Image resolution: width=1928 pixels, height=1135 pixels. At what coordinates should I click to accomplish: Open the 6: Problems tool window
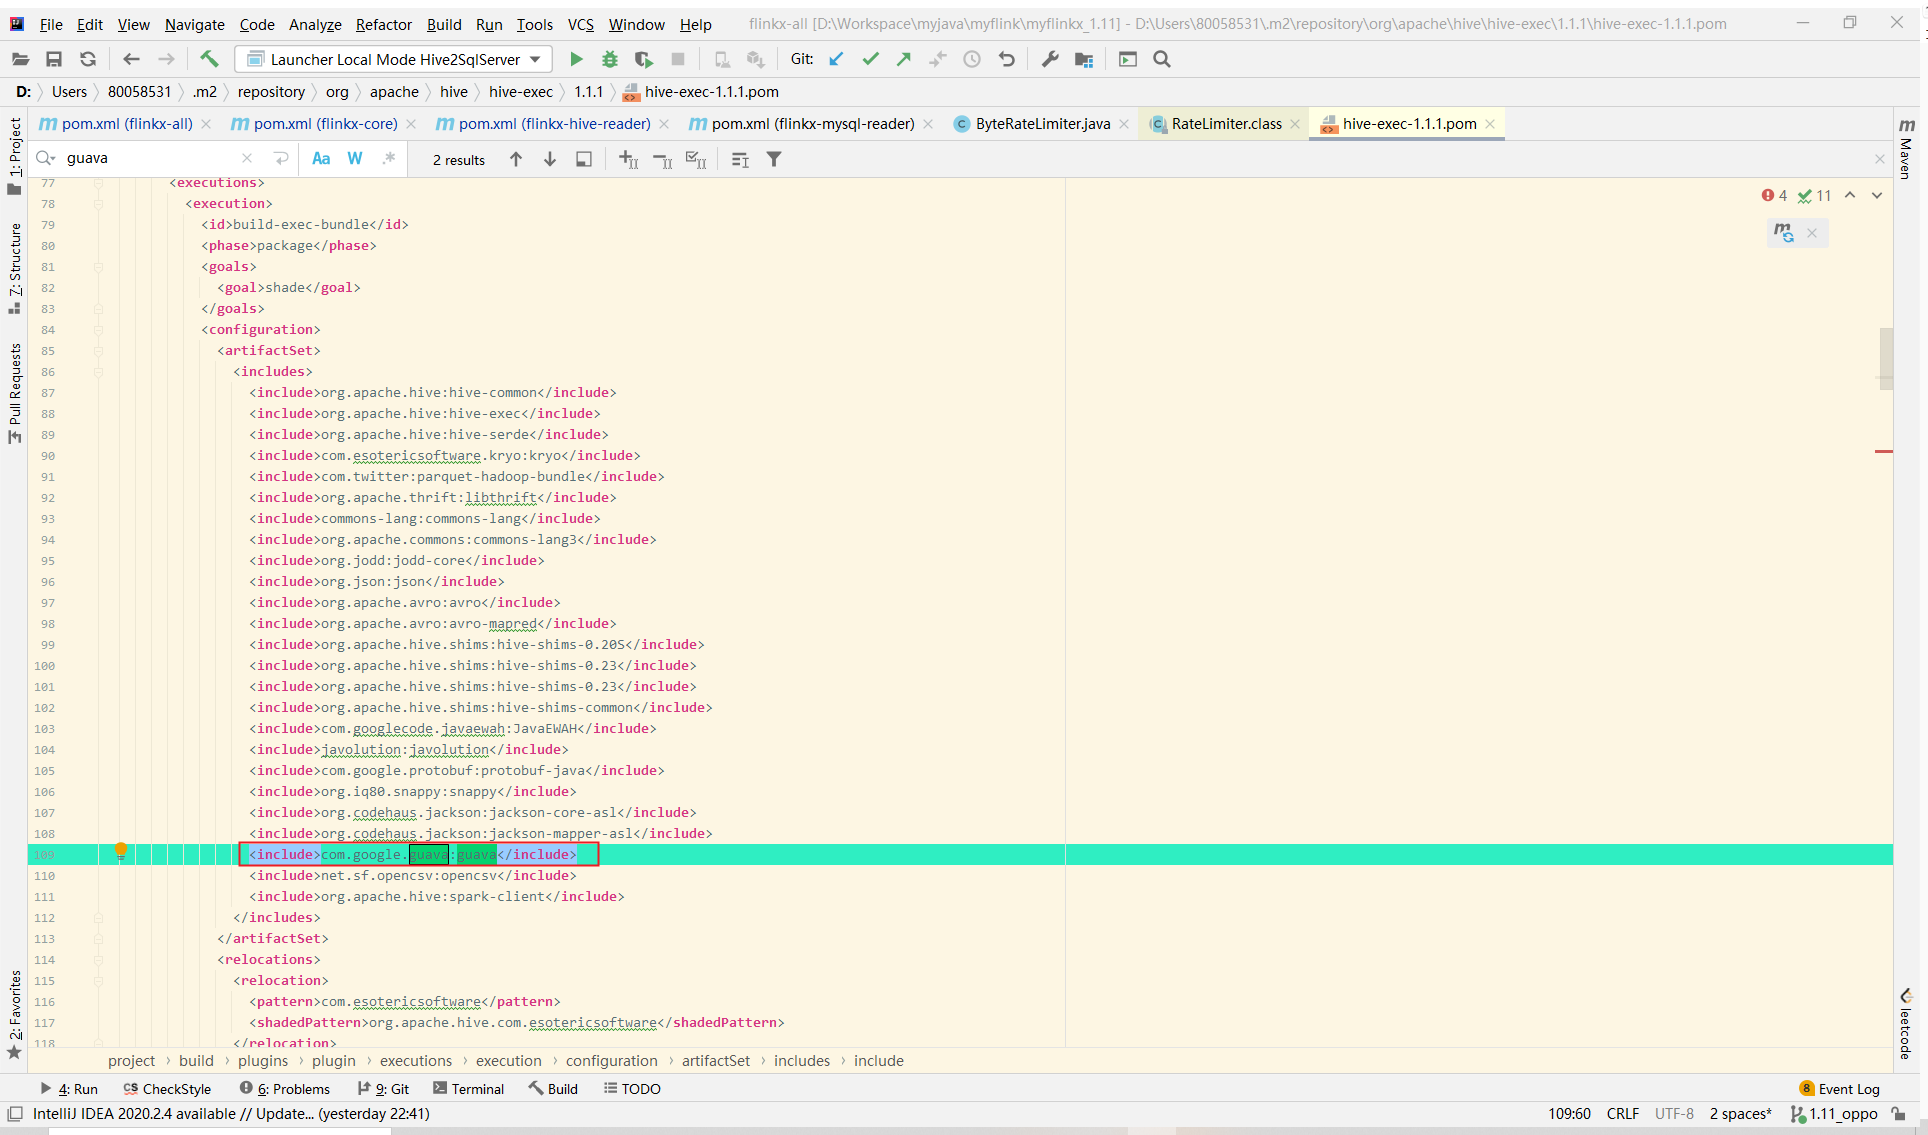coord(285,1089)
